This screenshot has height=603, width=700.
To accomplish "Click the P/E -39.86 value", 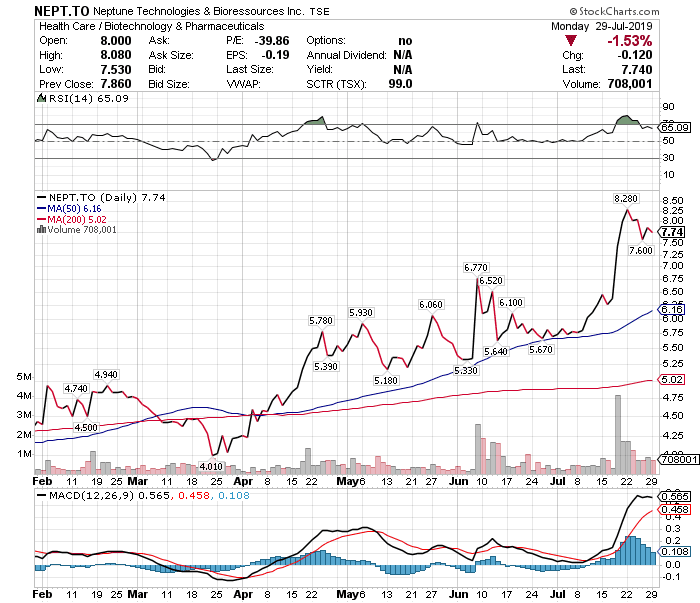I will (x=272, y=41).
